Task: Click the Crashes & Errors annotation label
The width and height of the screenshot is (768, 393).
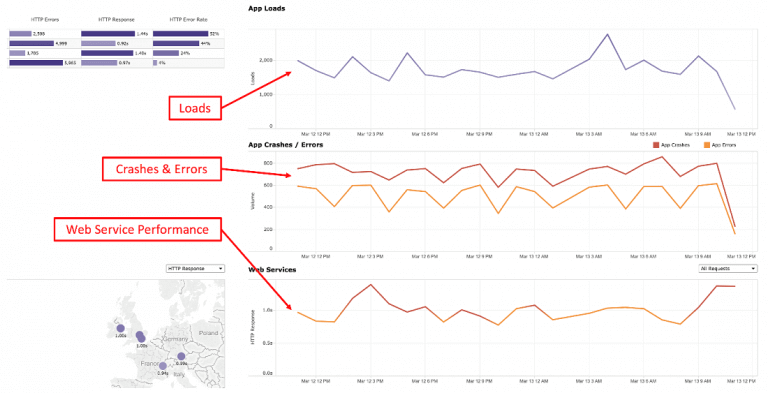Action: point(162,169)
